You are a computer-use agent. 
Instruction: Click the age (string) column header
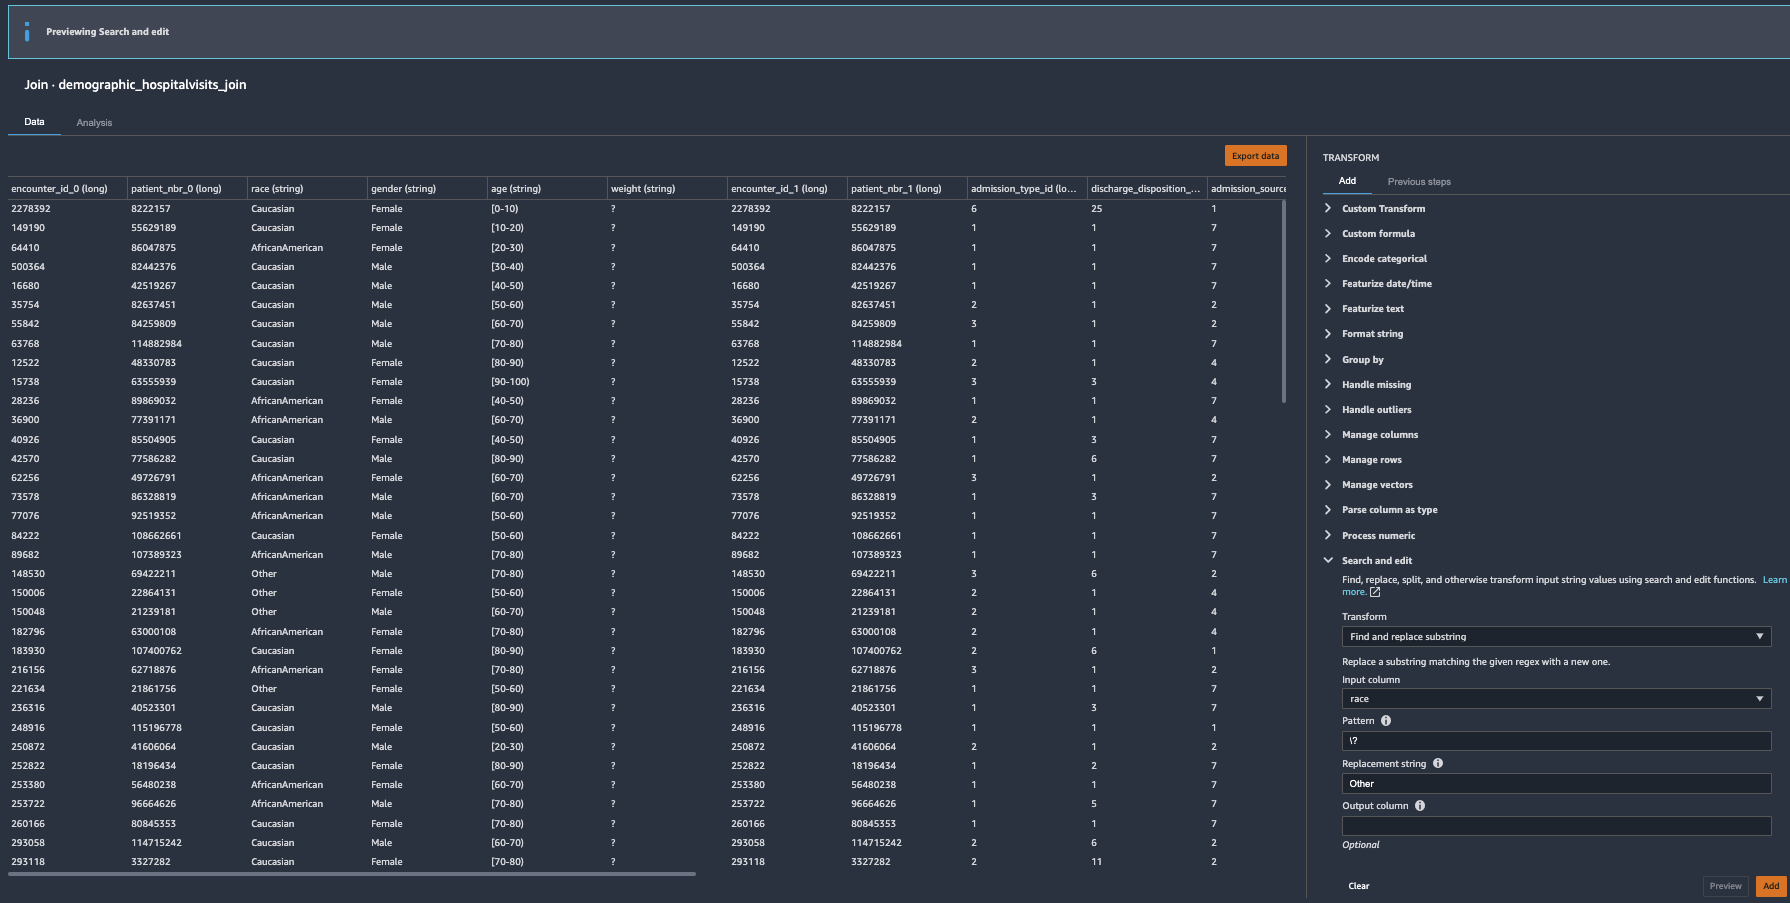[x=547, y=189]
